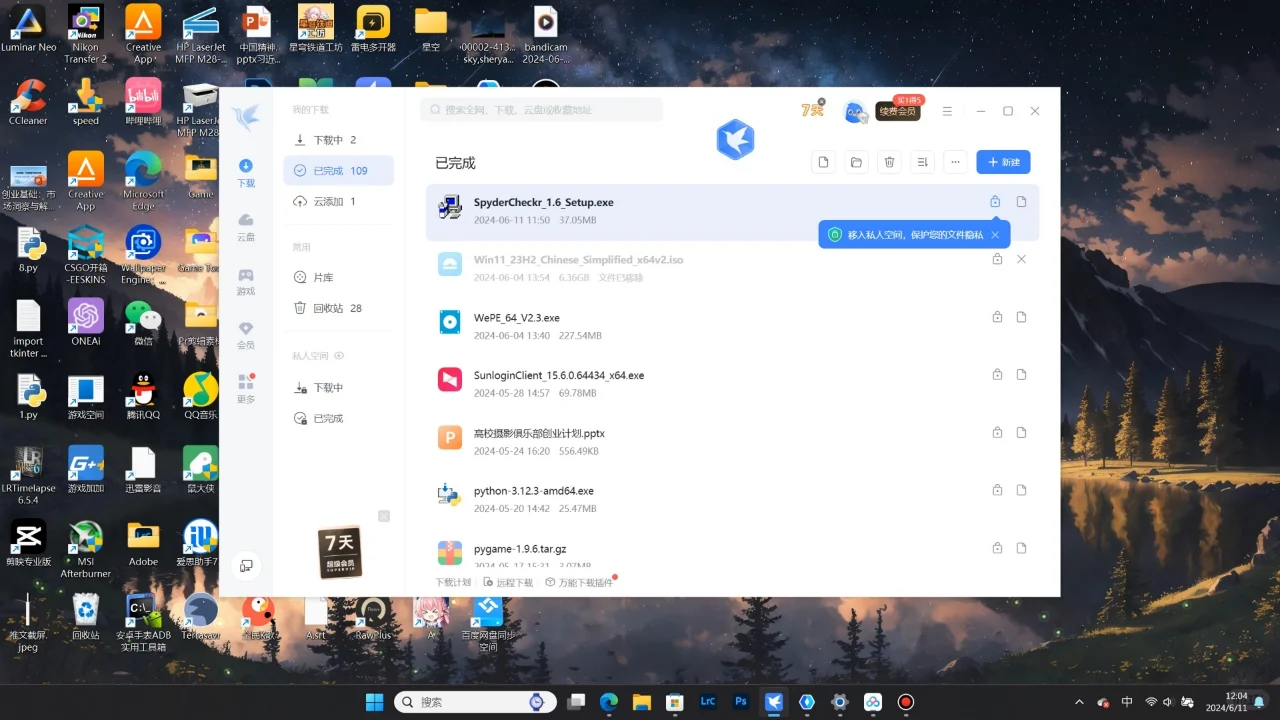Open the 片库 library
This screenshot has width=1280, height=720.
tap(338, 277)
